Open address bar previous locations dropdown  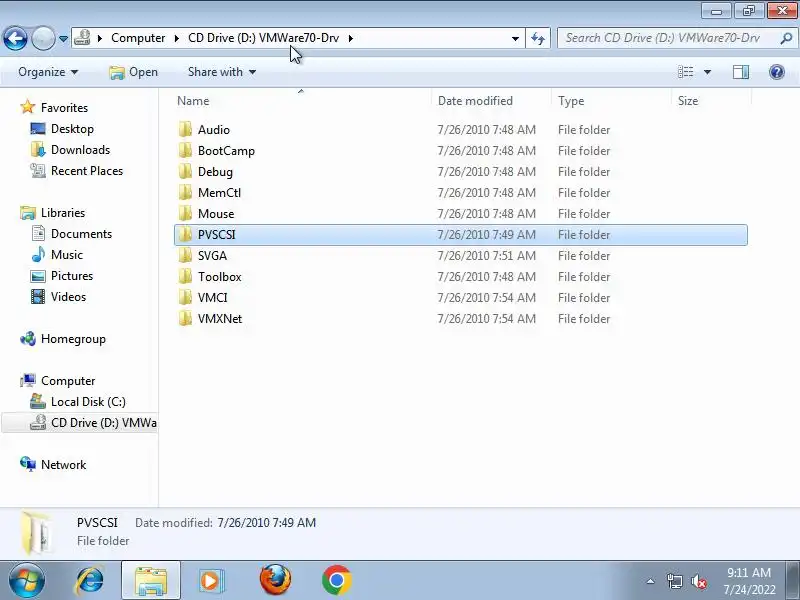[x=515, y=38]
